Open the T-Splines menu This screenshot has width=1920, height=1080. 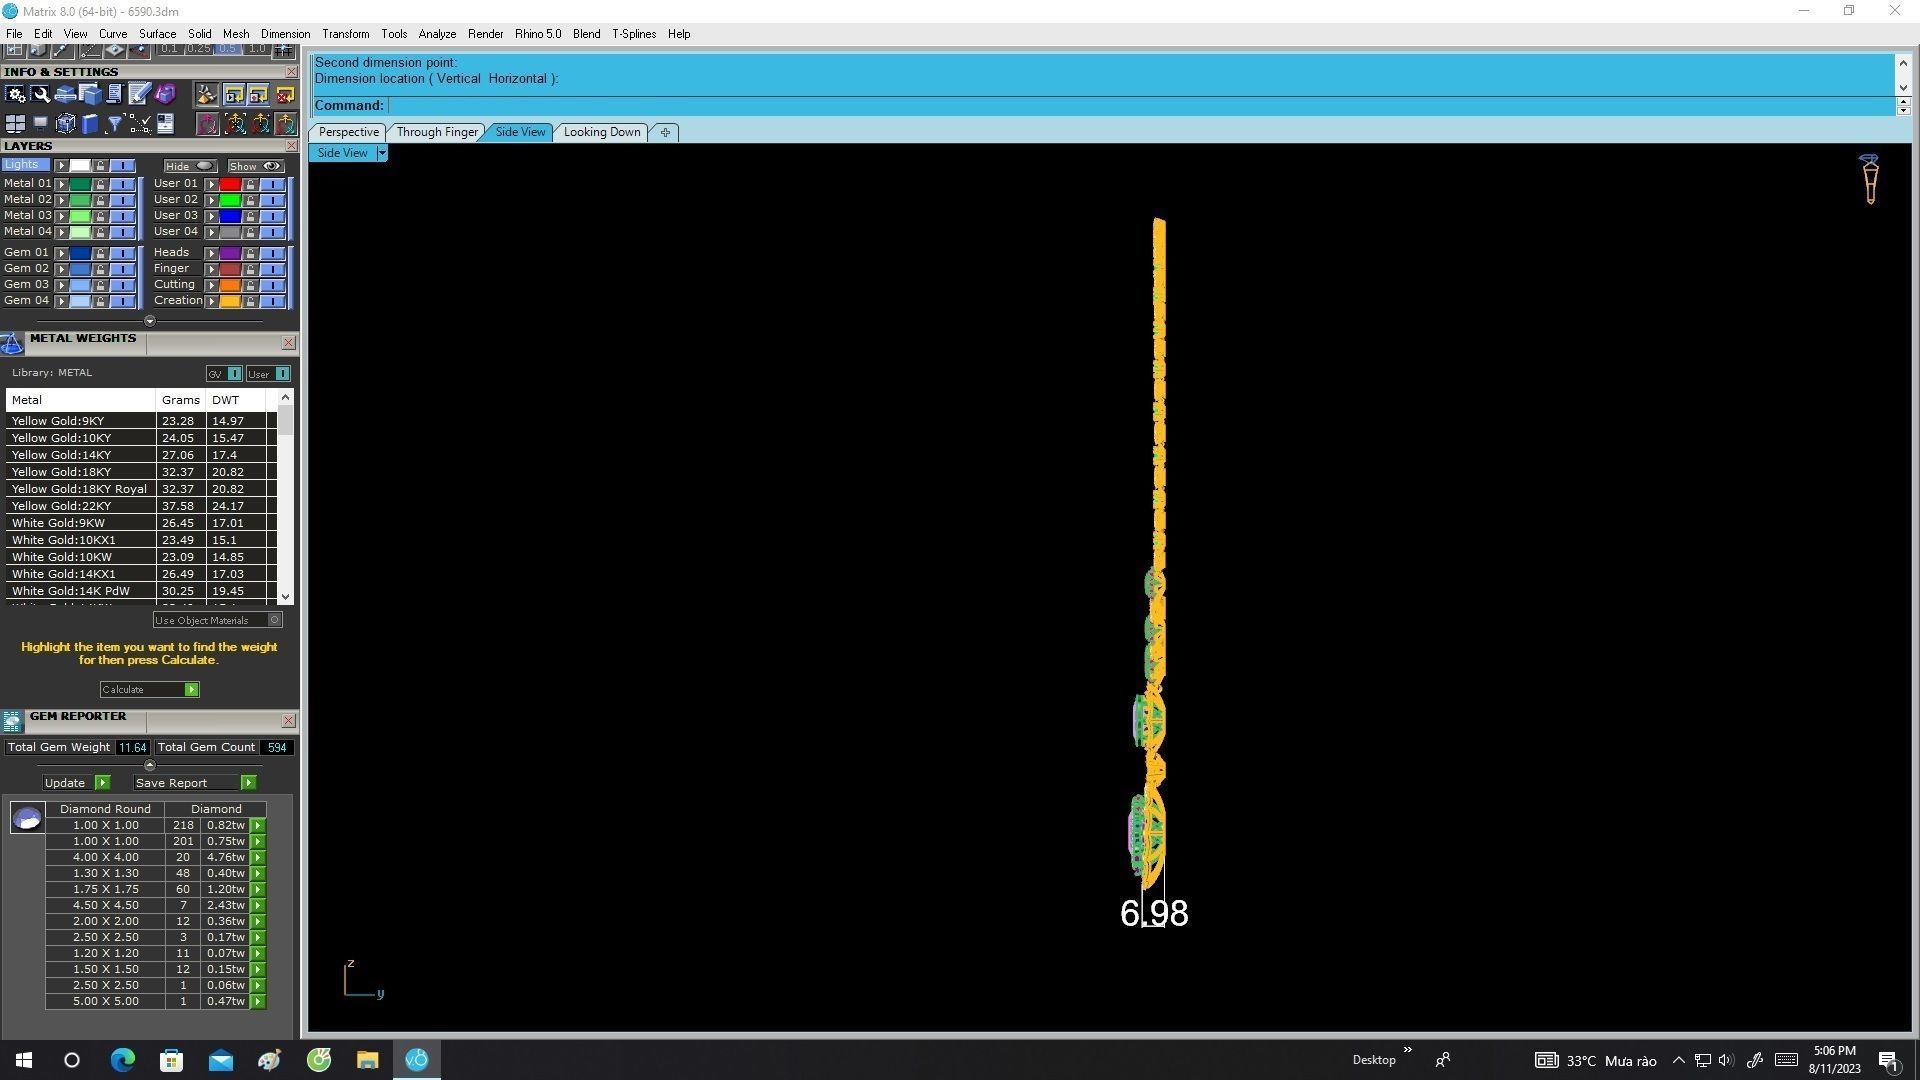[x=634, y=34]
